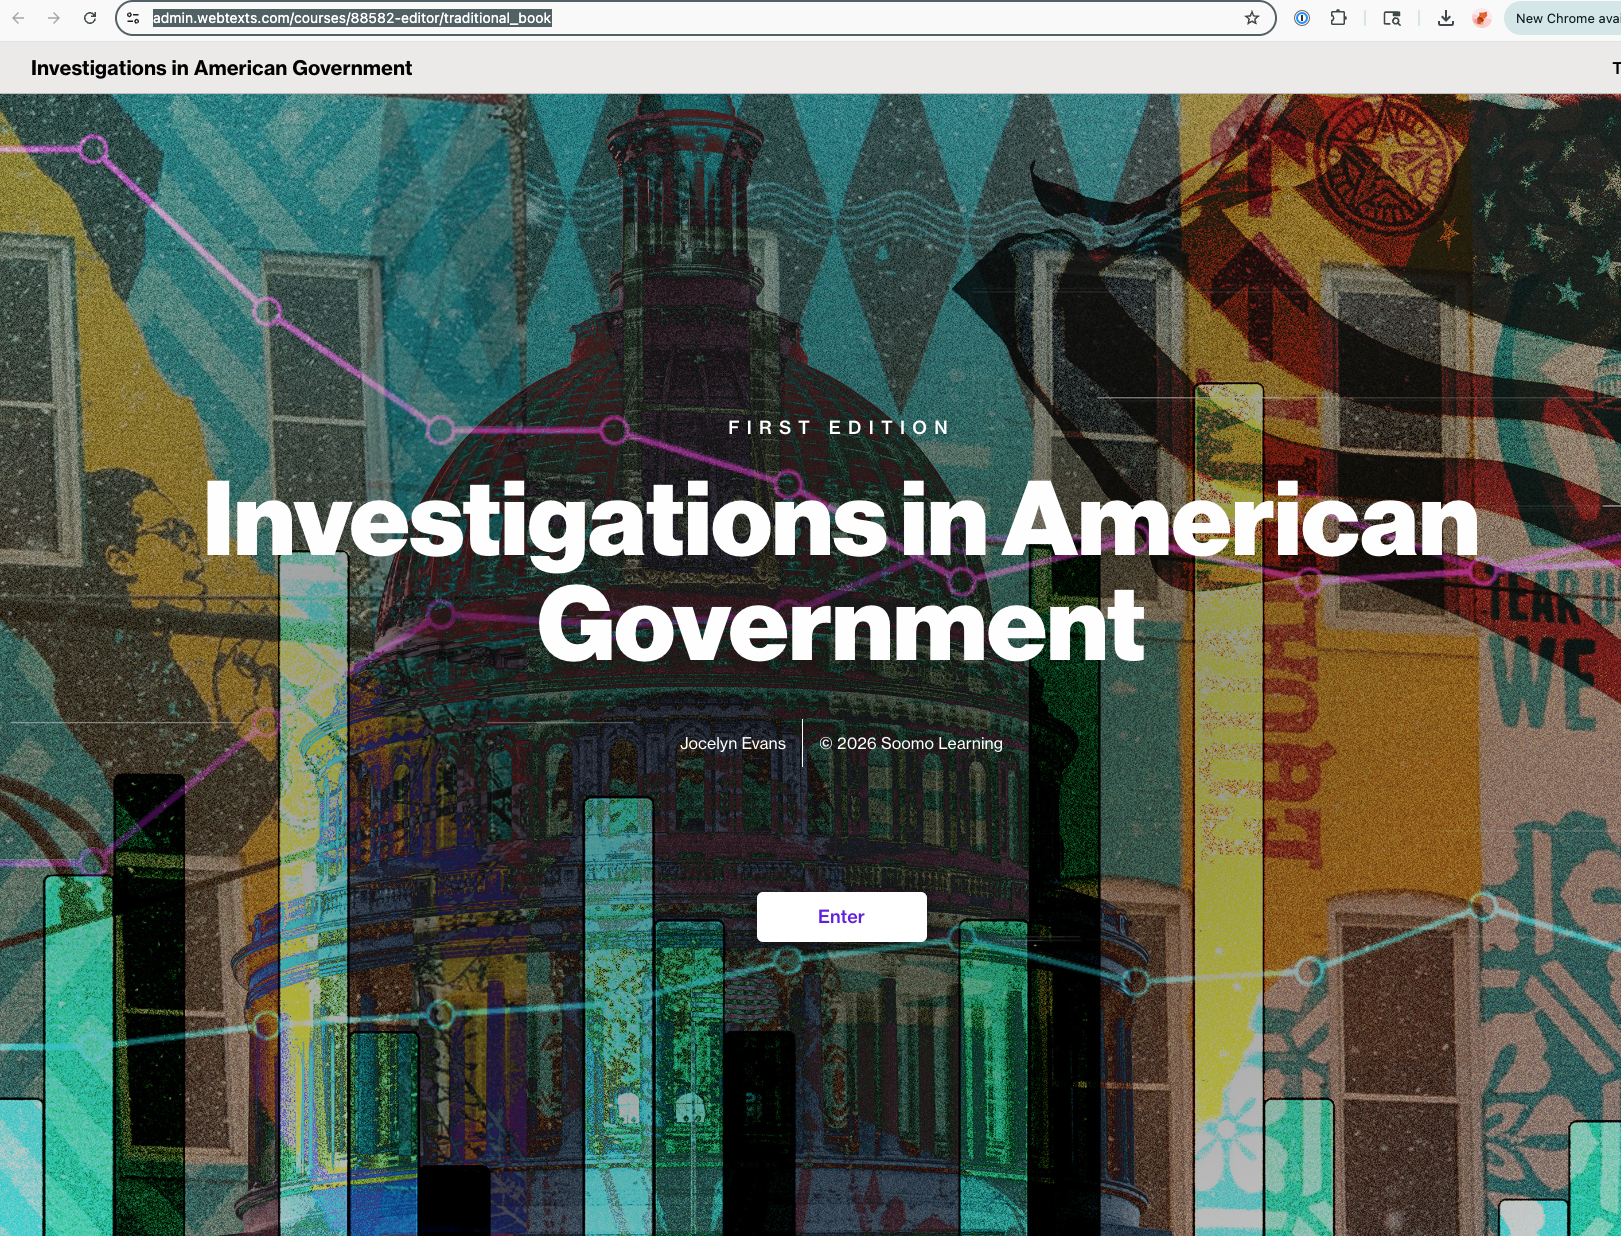Click the author name Jocelyn Evans
This screenshot has width=1621, height=1236.
pyautogui.click(x=733, y=743)
